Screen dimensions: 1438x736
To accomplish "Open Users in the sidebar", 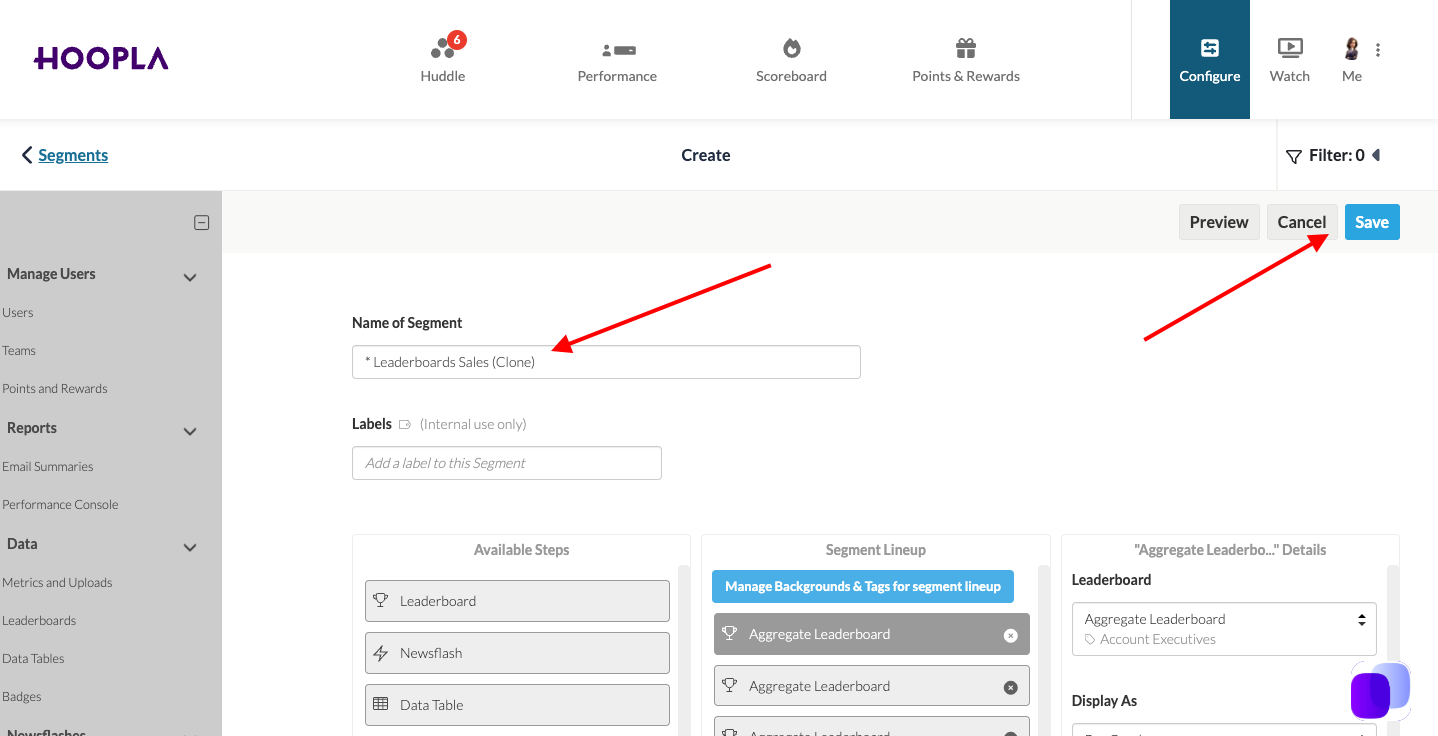I will tap(18, 313).
